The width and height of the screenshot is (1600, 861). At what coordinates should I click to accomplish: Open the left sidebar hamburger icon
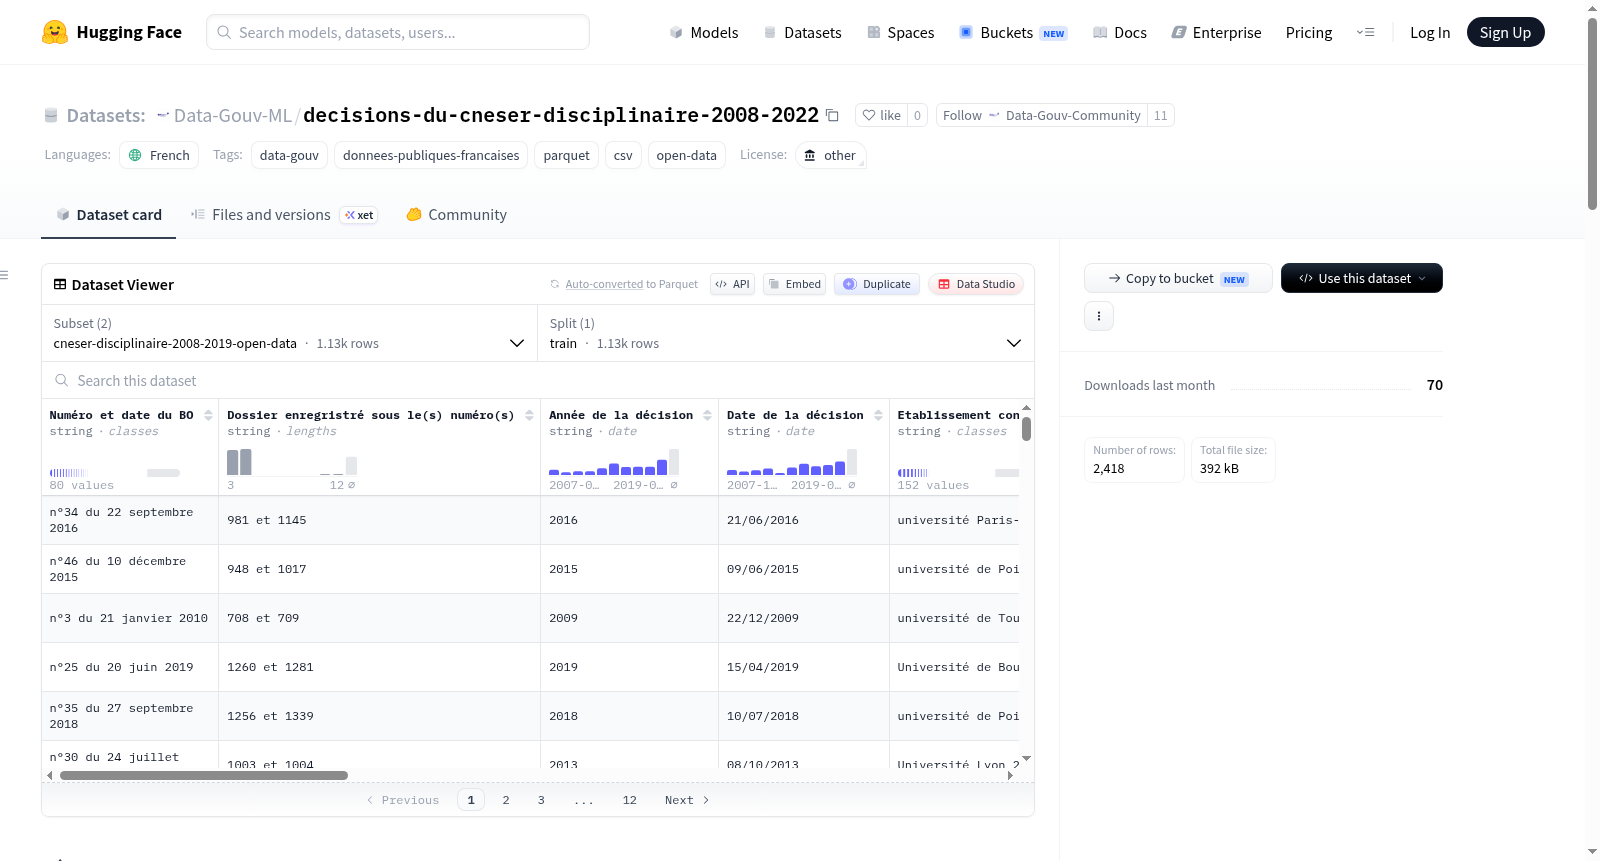(x=4, y=275)
